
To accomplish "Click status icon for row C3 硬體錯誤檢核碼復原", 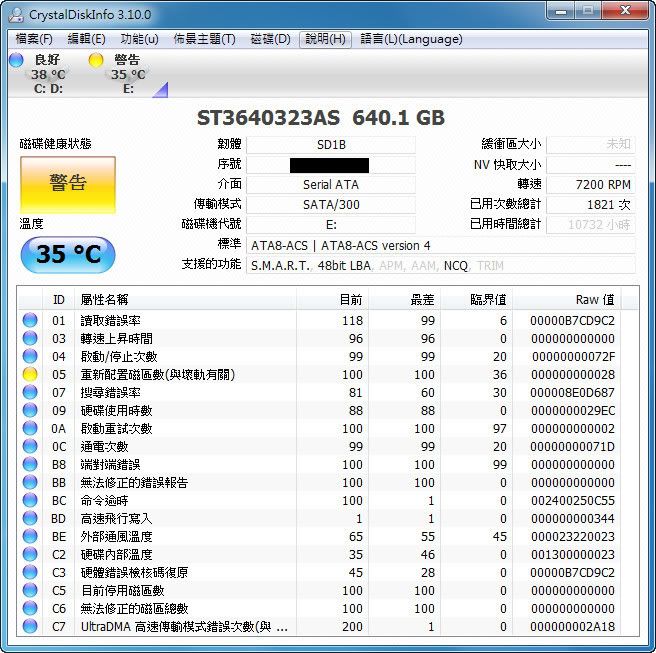I will coord(30,572).
